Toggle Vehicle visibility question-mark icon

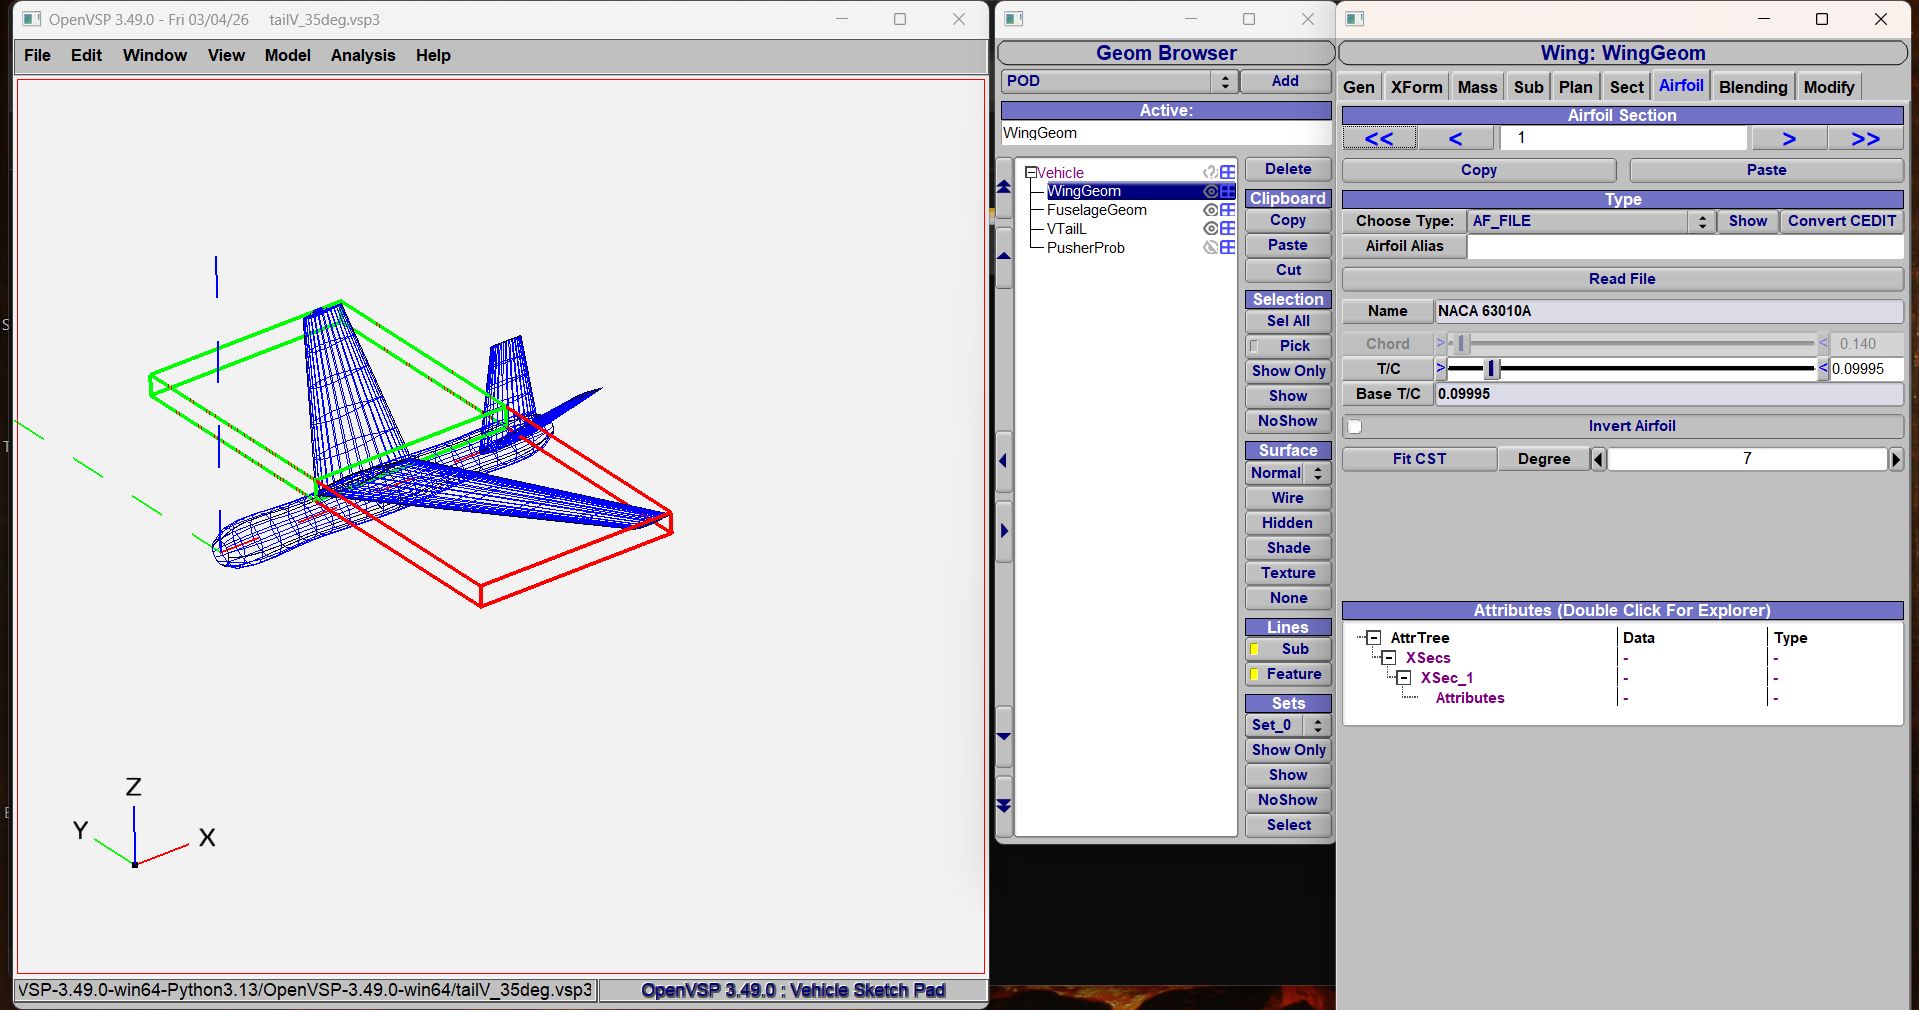click(1210, 172)
